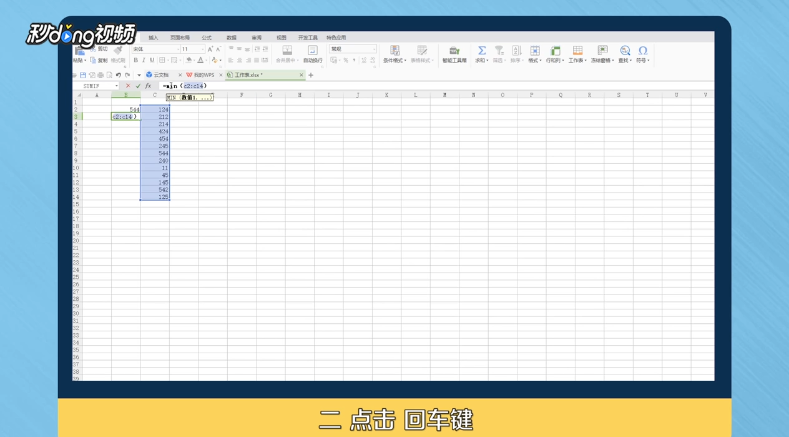This screenshot has width=789, height=437.
Task: Click the Sort A-Z icon
Action: tap(516, 50)
